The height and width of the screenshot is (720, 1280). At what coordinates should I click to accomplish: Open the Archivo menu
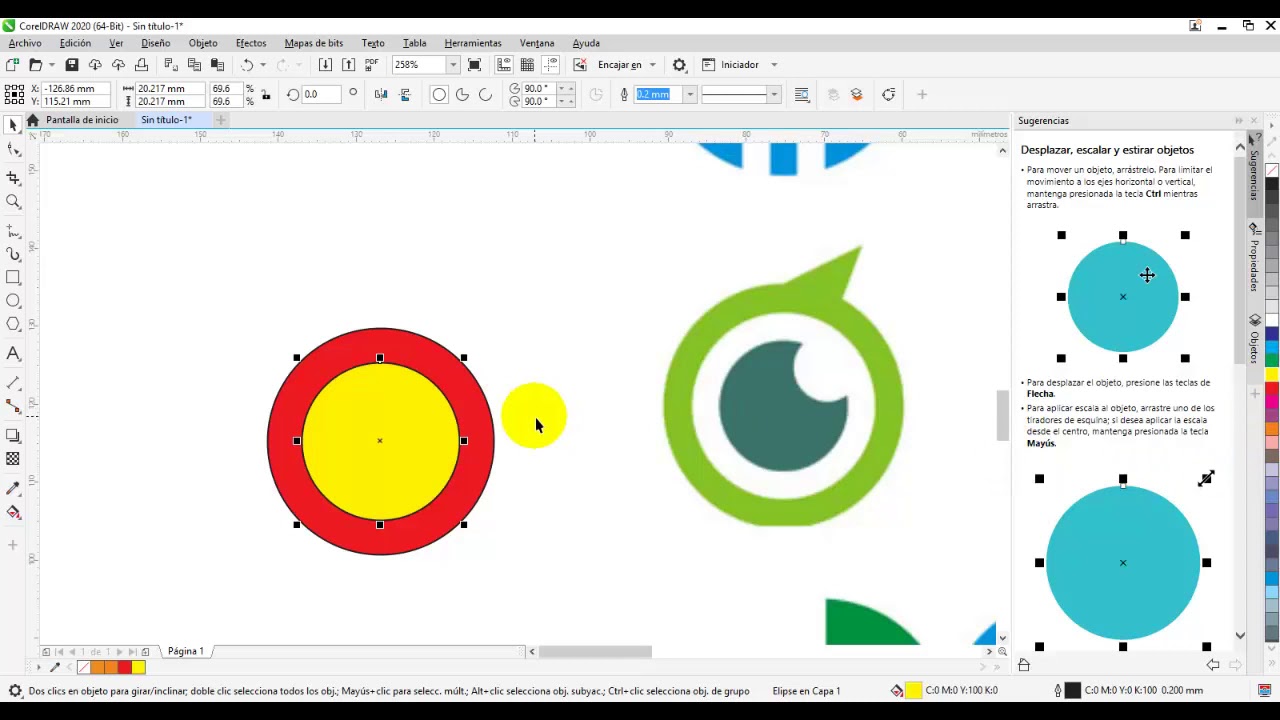[25, 43]
